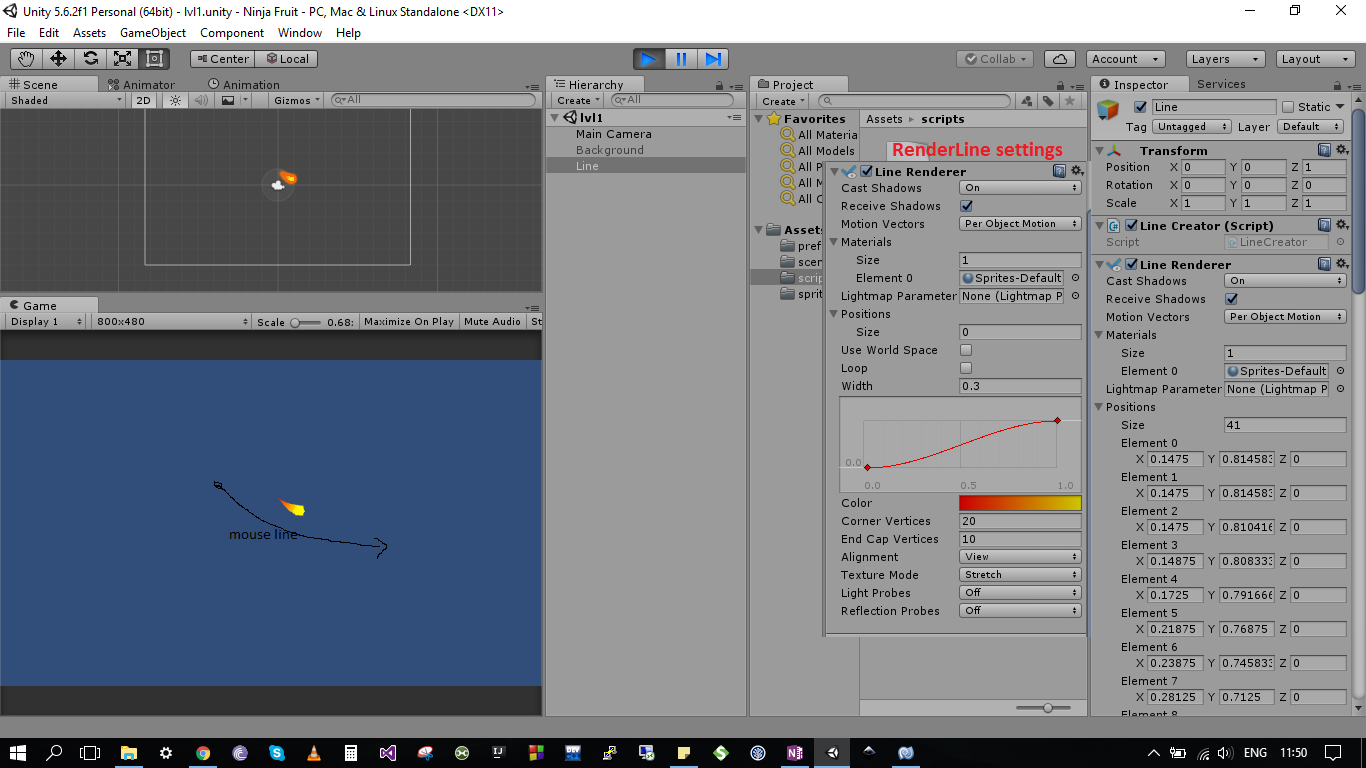Open the Gizmos dropdown
Image resolution: width=1366 pixels, height=768 pixels.
pyautogui.click(x=298, y=100)
